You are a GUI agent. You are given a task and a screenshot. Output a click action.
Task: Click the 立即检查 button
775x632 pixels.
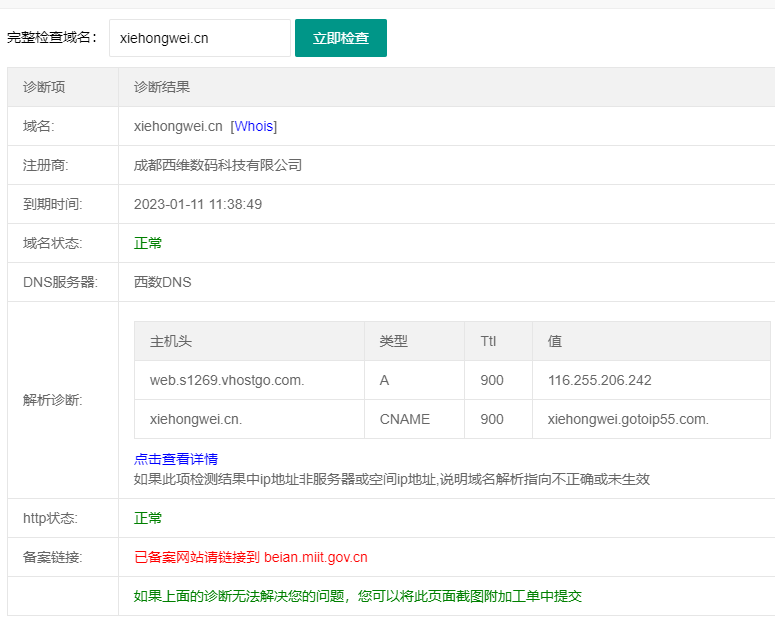pyautogui.click(x=341, y=38)
